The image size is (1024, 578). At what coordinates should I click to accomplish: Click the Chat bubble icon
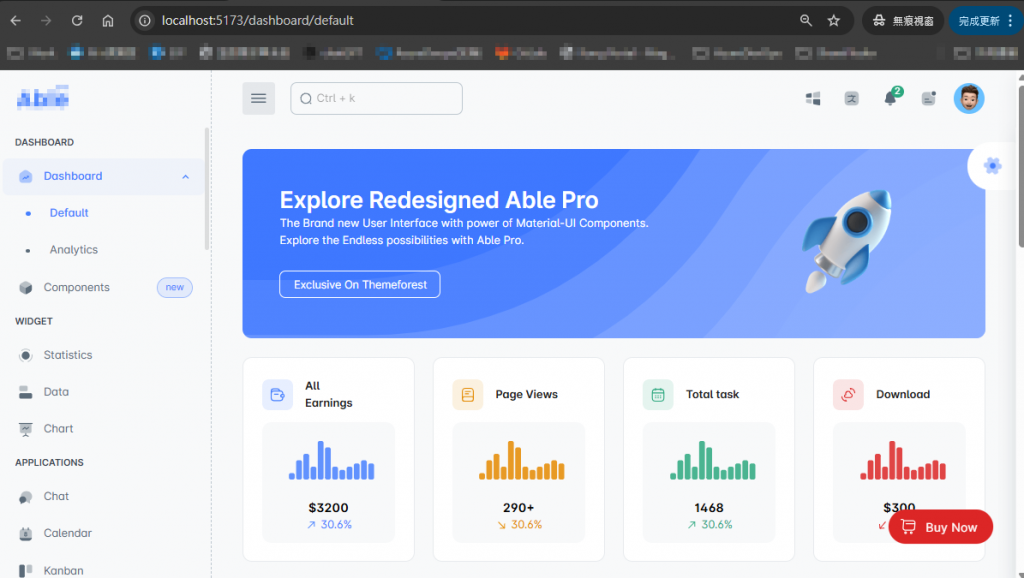pyautogui.click(x=25, y=497)
